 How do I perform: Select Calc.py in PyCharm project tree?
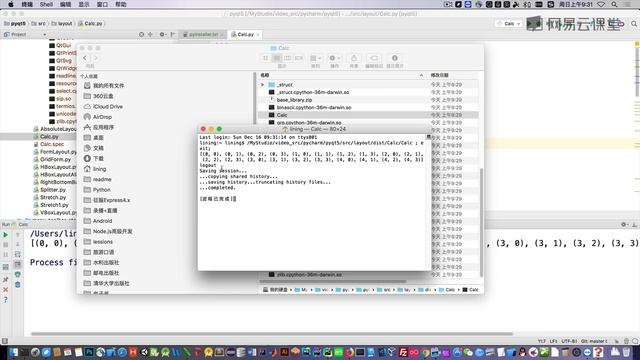[x=46, y=137]
